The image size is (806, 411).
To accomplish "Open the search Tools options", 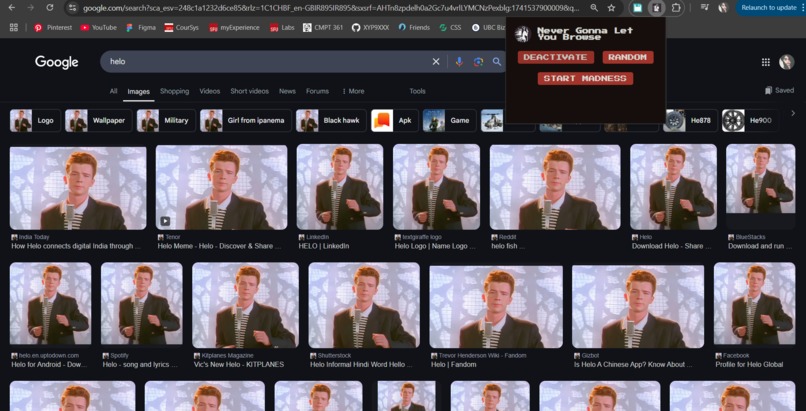I will 417,91.
